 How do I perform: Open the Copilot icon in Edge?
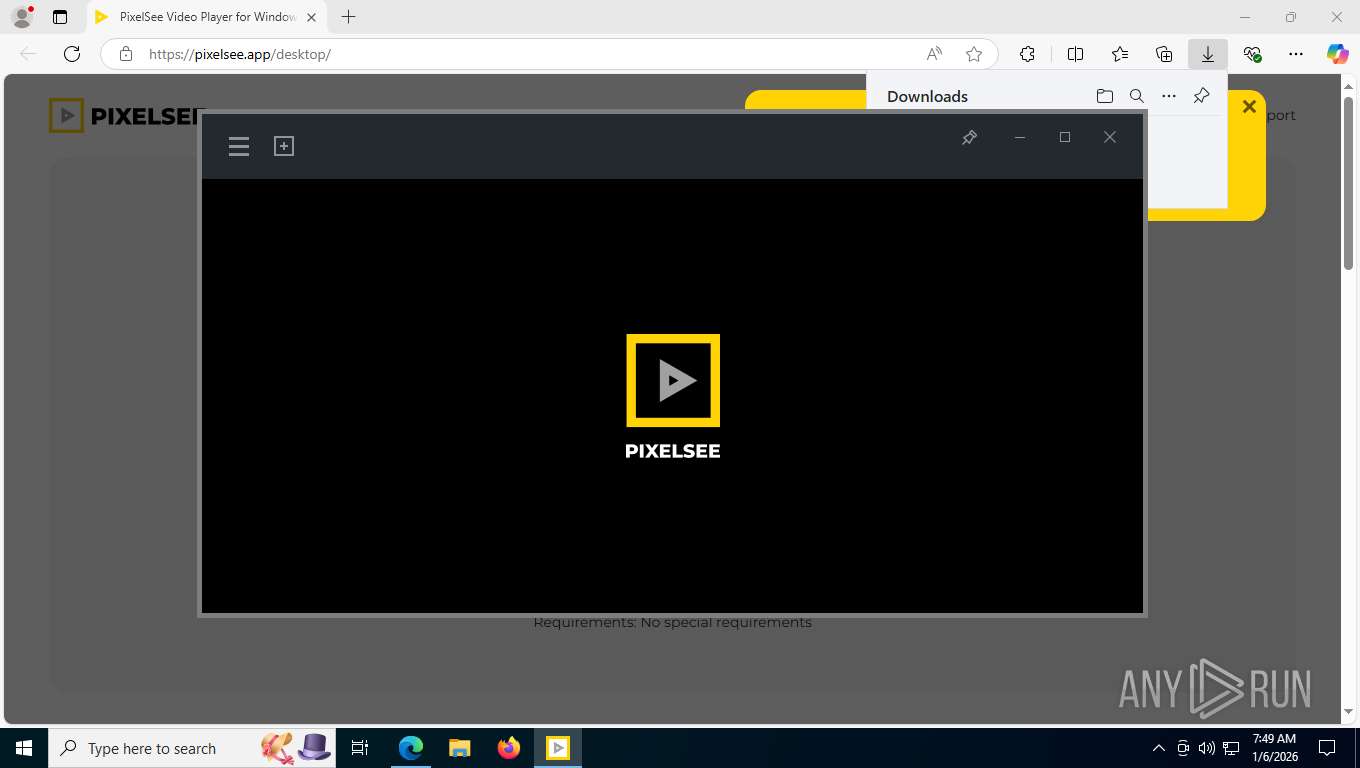[x=1338, y=54]
